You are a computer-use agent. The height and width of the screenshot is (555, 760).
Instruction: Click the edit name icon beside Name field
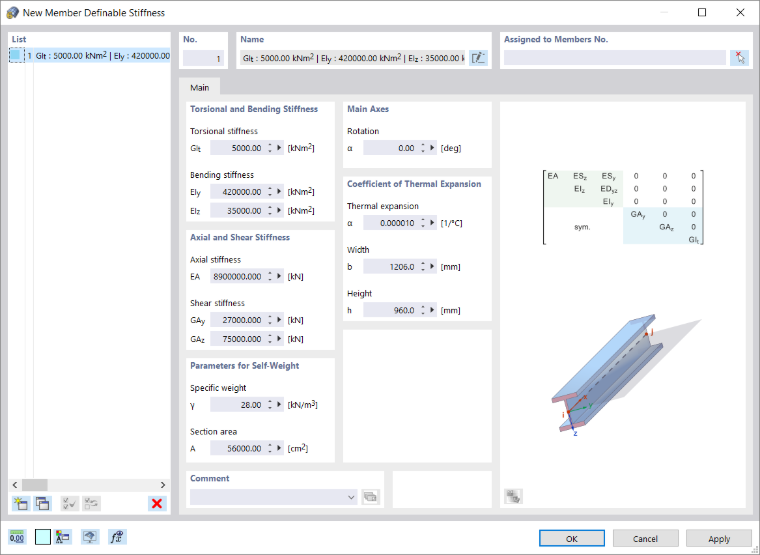click(478, 58)
